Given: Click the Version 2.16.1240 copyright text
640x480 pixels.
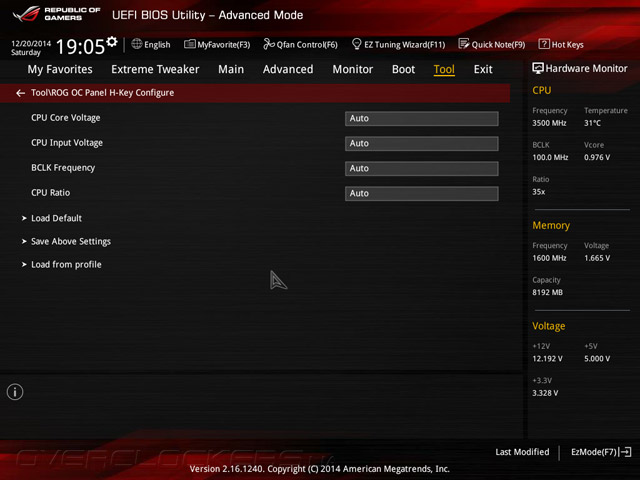Looking at the screenshot, I should pos(320,469).
